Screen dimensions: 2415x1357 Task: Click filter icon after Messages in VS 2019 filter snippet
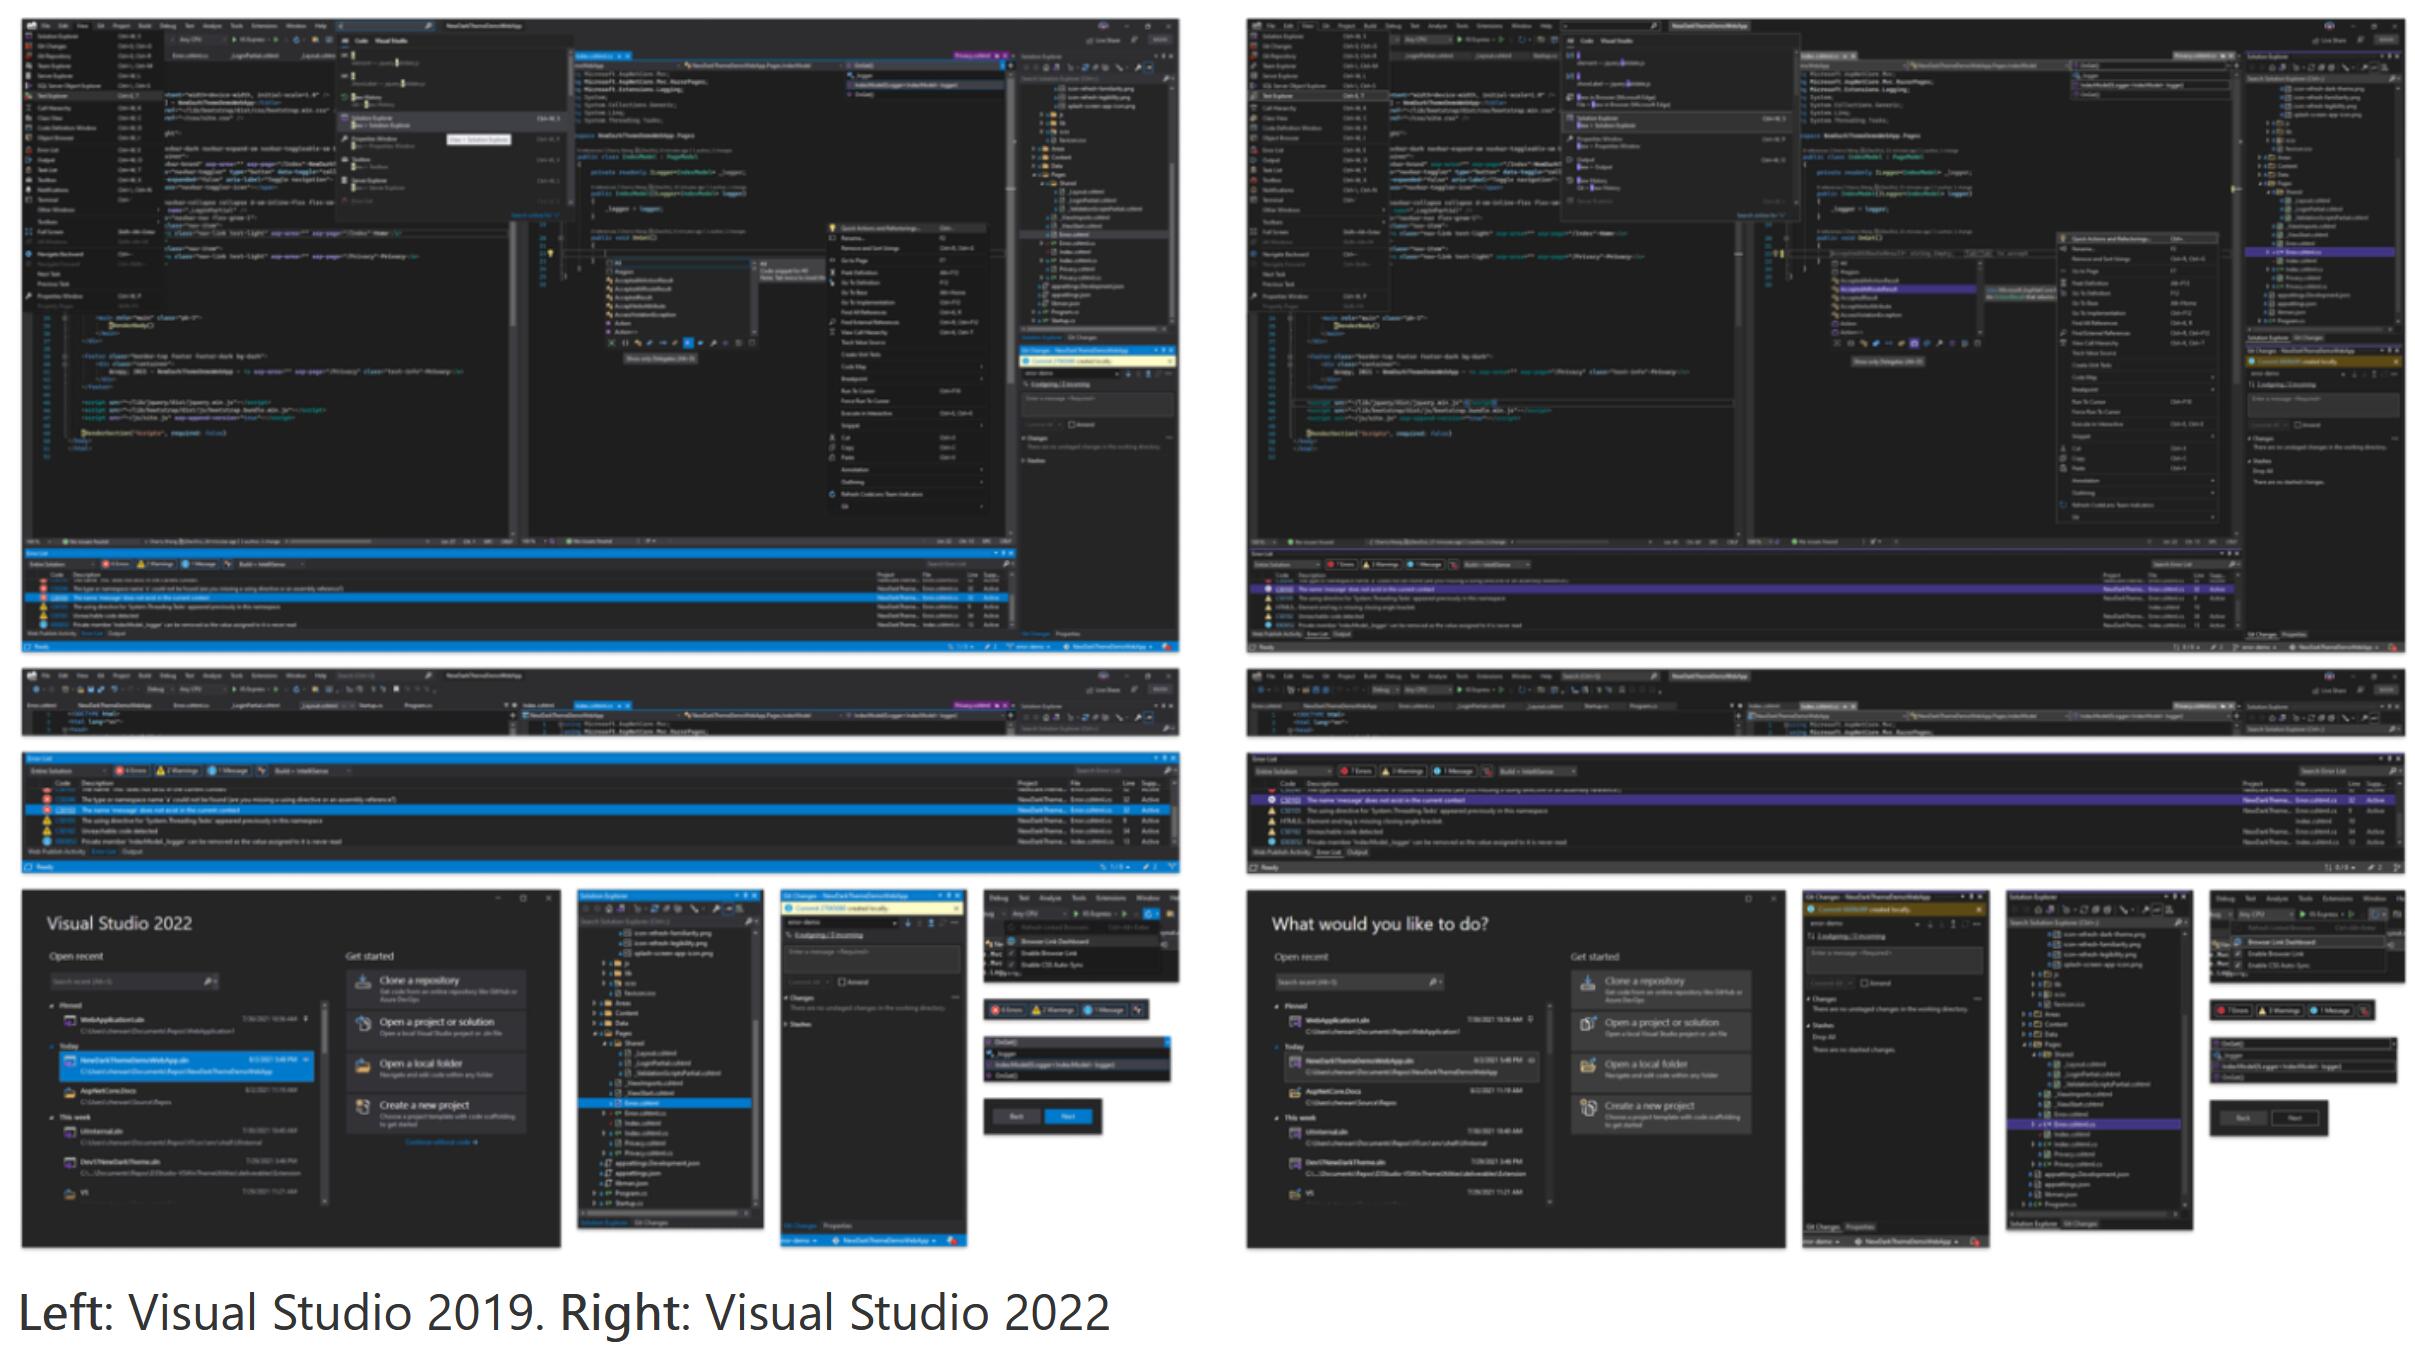(1138, 1010)
